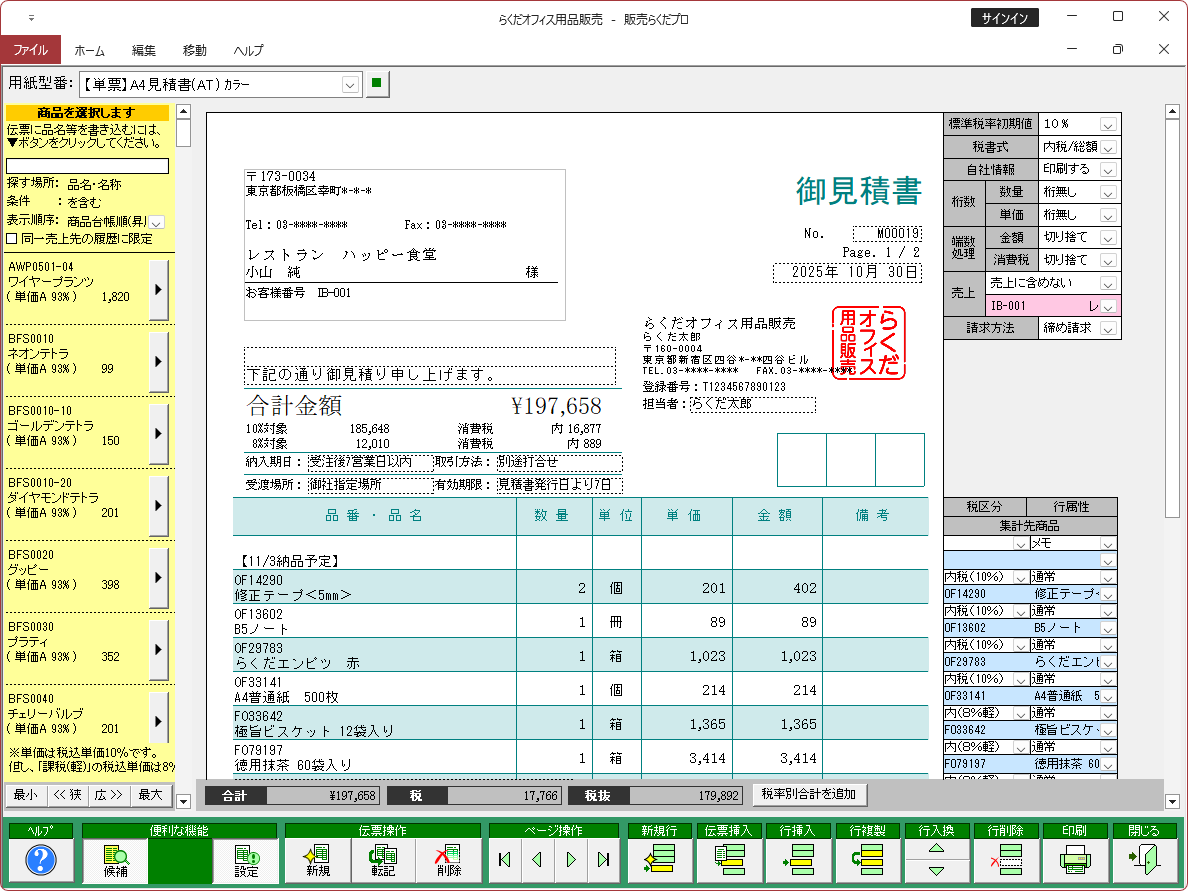Toggle the green square next to paper type
This screenshot has height=891, width=1188.
click(x=376, y=83)
